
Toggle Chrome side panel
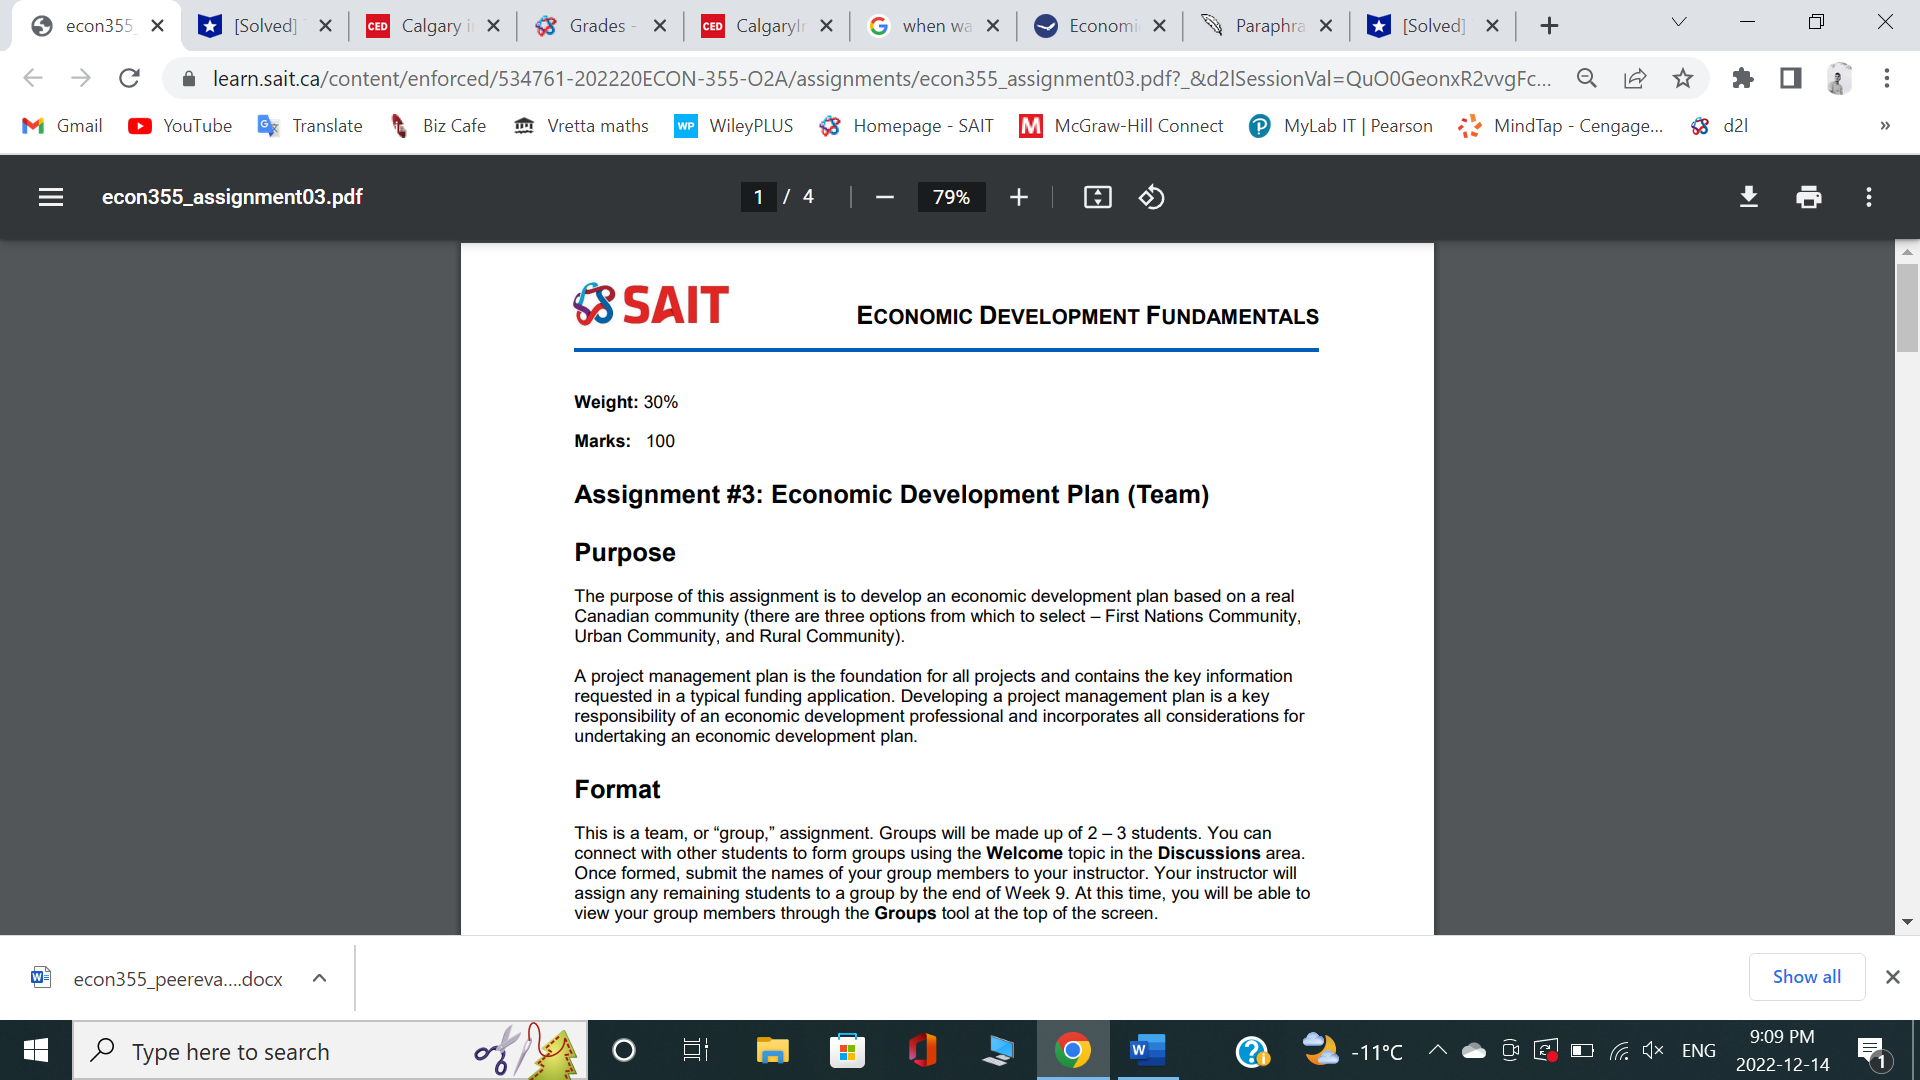[x=1790, y=78]
